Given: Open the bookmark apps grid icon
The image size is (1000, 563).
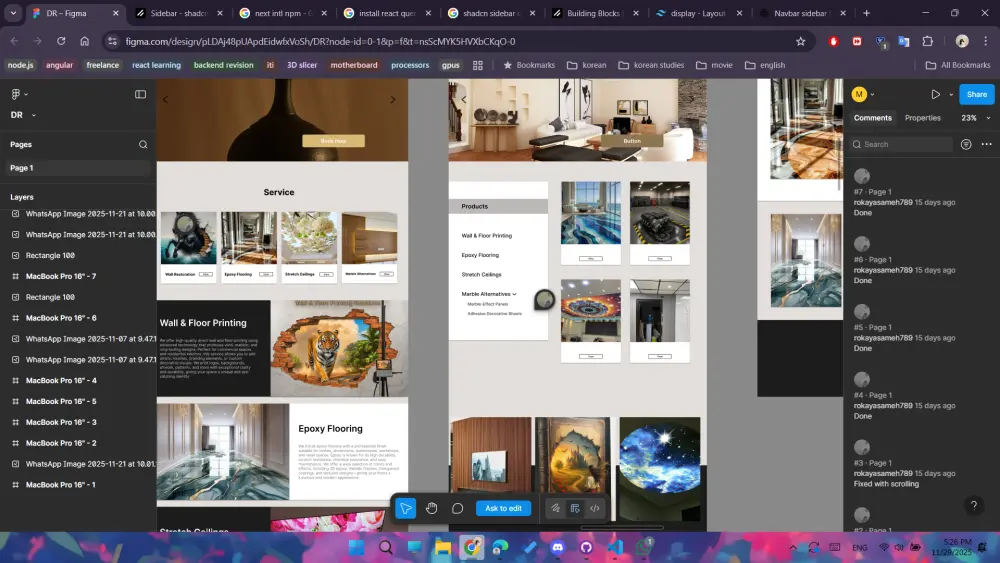Looking at the screenshot, I should 478,65.
